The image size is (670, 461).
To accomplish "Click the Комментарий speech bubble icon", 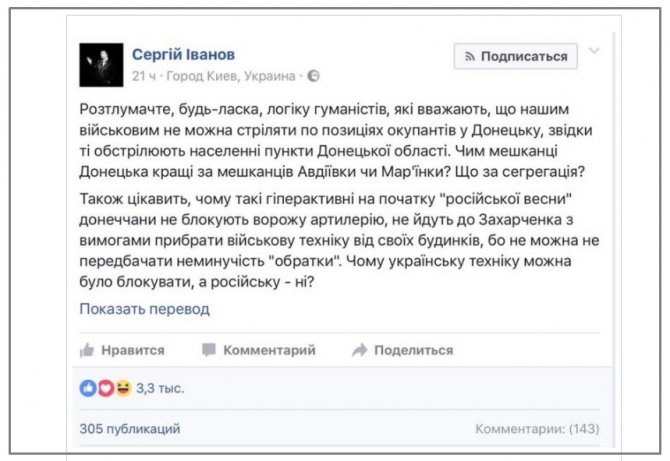I will click(x=209, y=350).
